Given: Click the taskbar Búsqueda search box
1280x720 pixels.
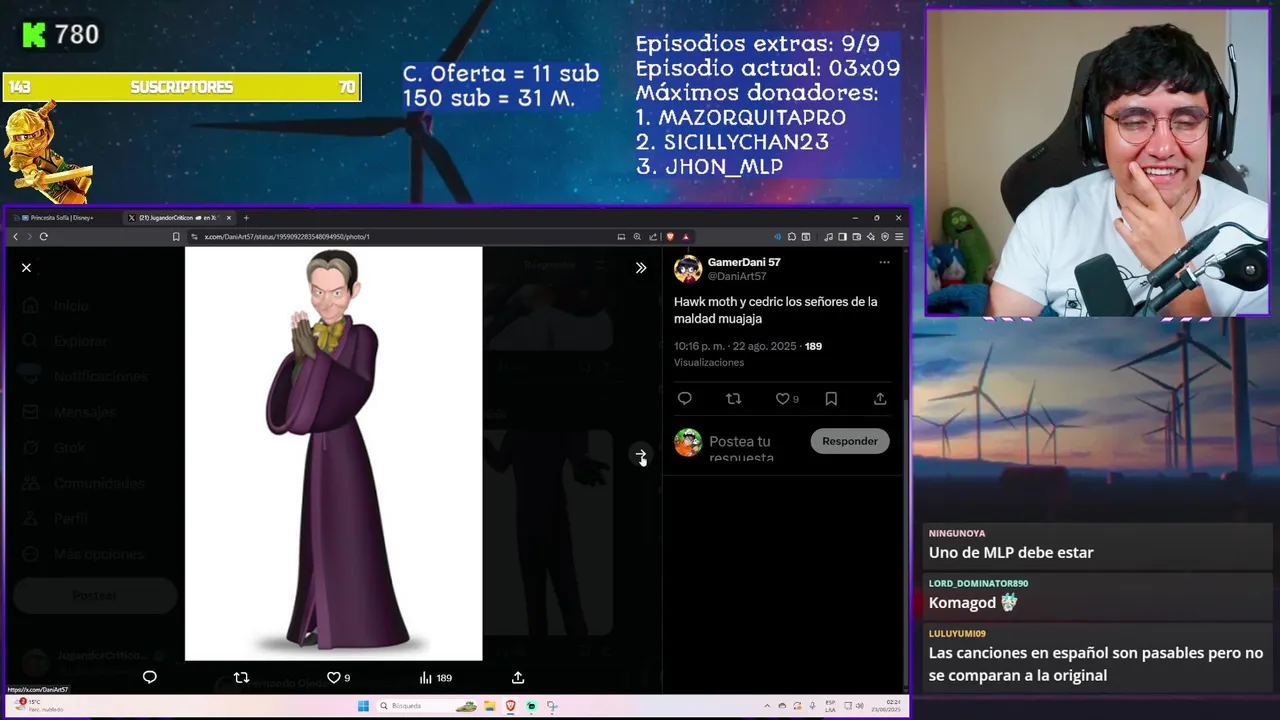Looking at the screenshot, I should 427,706.
